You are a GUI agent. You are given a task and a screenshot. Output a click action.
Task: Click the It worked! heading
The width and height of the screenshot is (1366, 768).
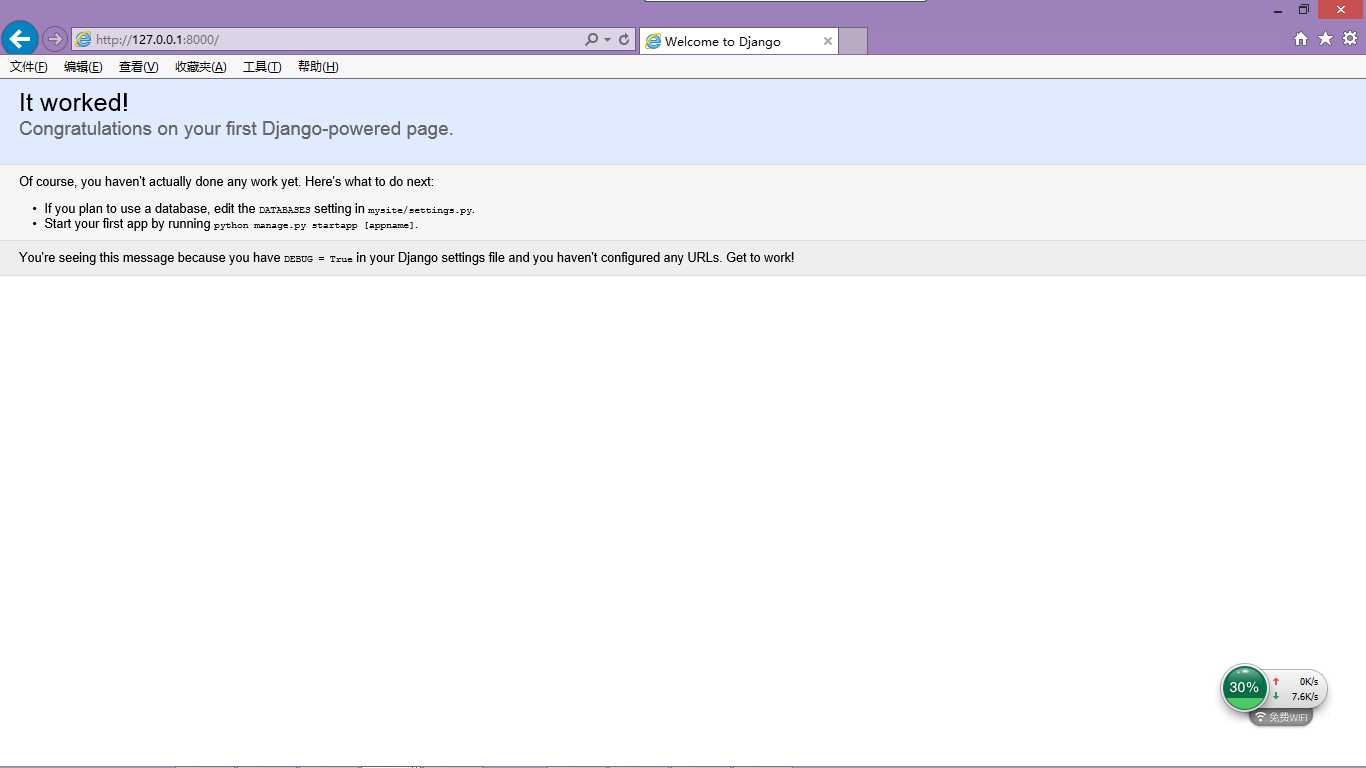coord(74,102)
